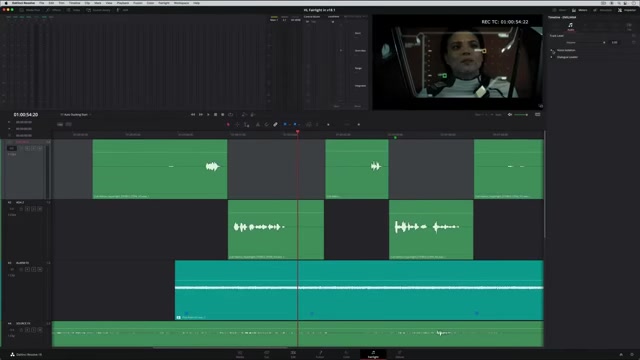640x360 pixels.
Task: Mute track A3 in track header
Action: (x=40, y=269)
